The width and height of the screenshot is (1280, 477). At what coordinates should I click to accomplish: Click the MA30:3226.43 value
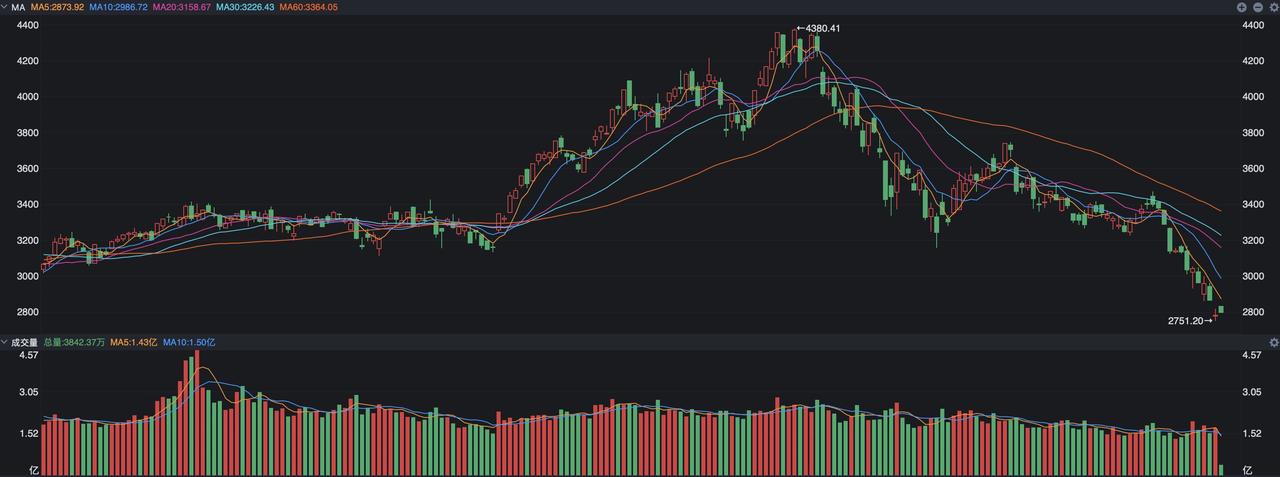245,7
